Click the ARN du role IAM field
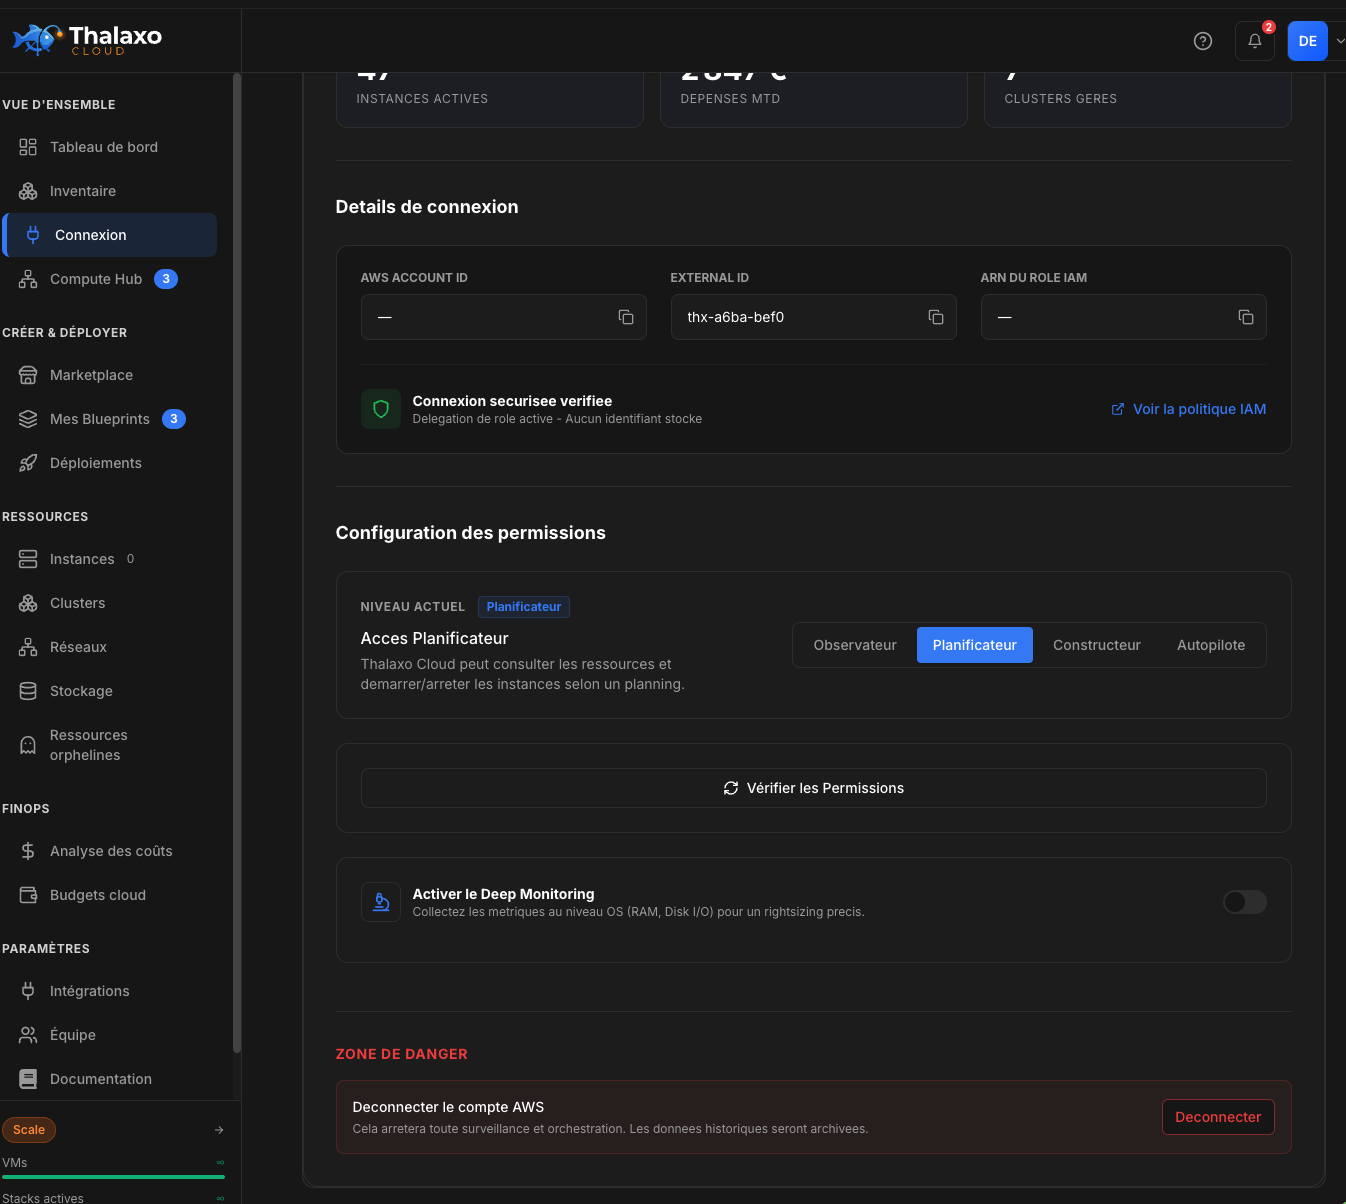 coord(1124,317)
